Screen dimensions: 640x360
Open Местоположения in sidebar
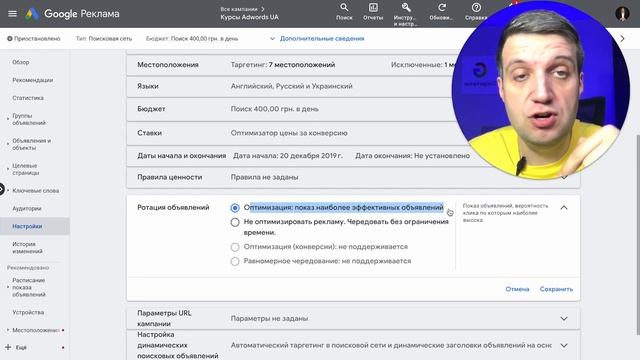(x=36, y=330)
